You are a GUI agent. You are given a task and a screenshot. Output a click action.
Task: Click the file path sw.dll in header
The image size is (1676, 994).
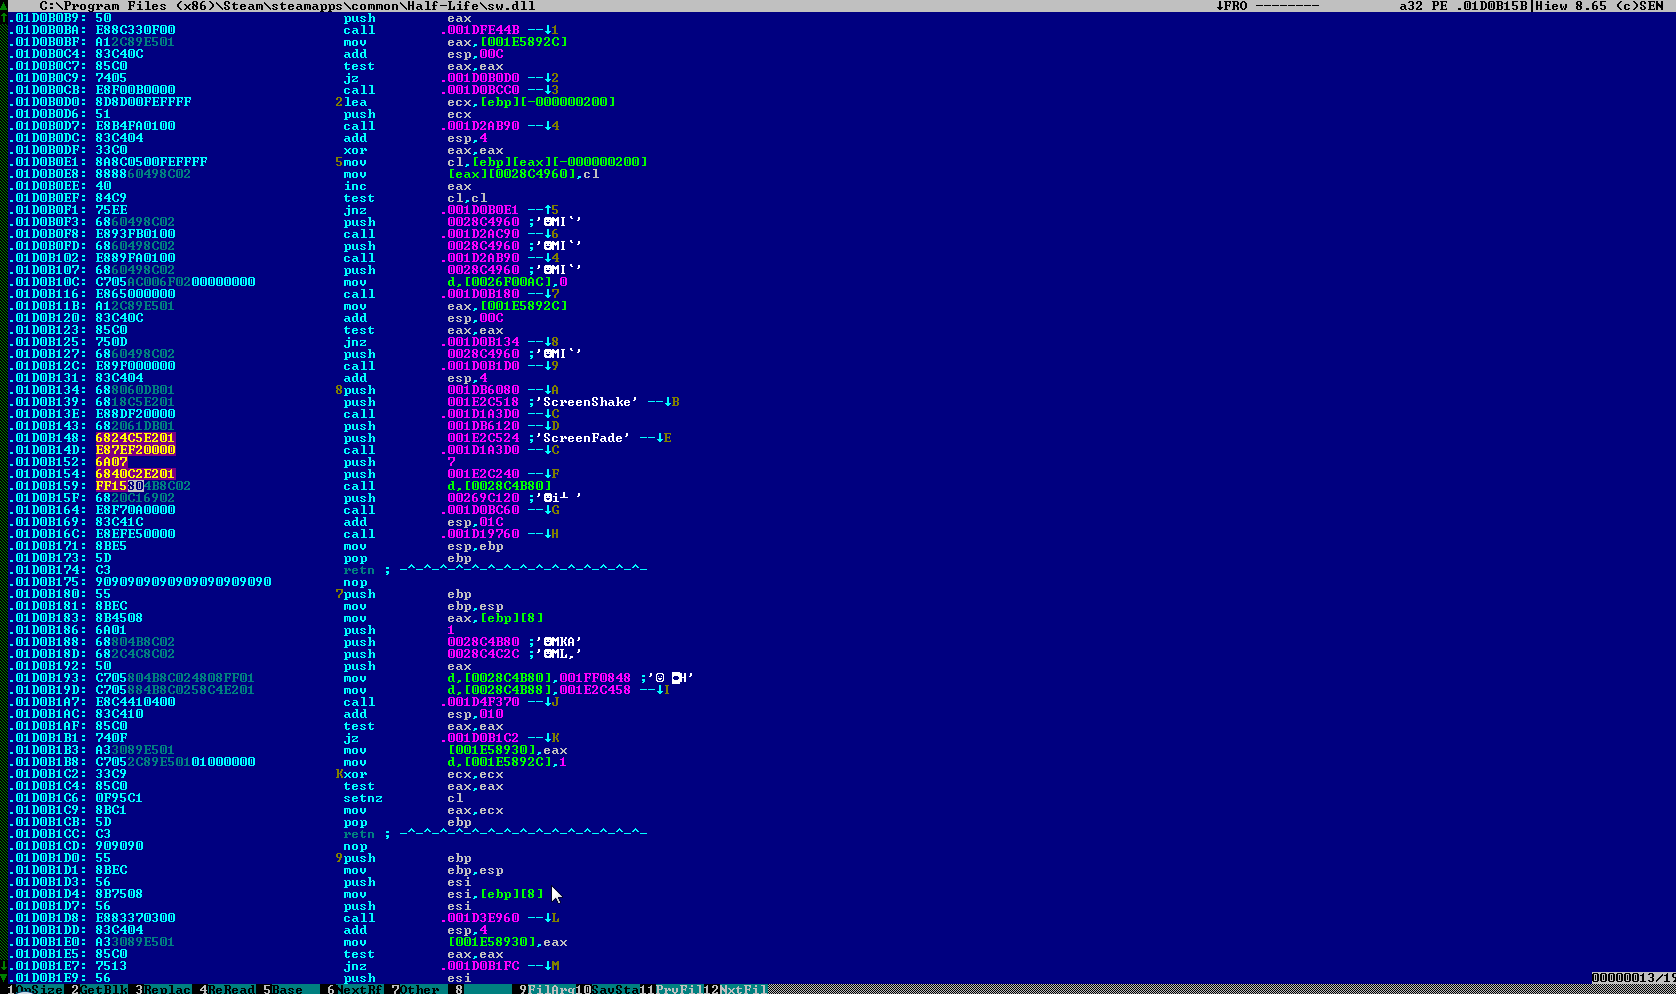[288, 6]
